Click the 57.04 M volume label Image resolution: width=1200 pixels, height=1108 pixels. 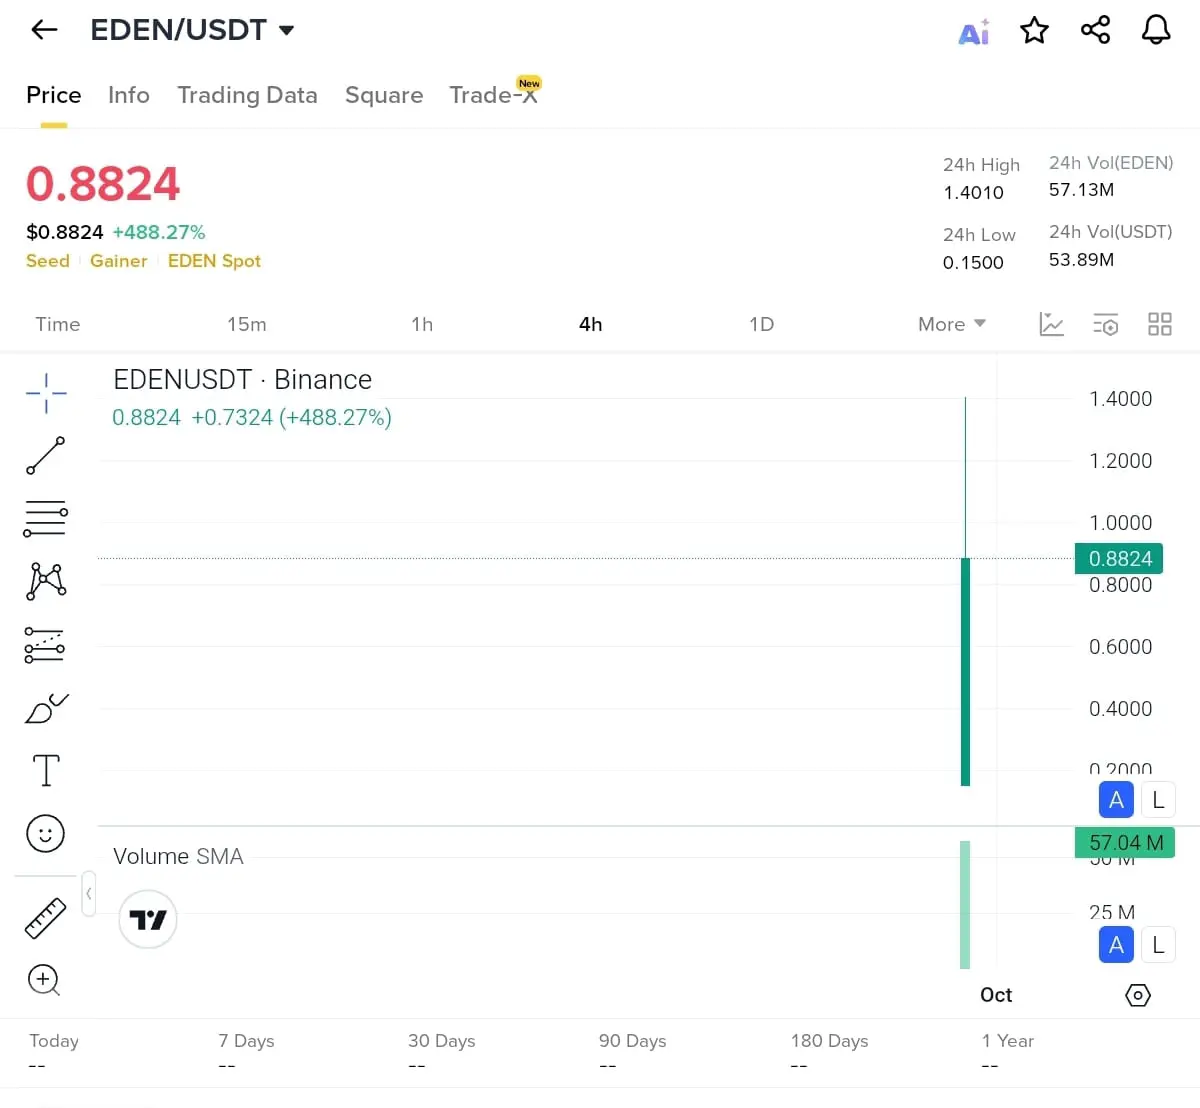pos(1126,843)
